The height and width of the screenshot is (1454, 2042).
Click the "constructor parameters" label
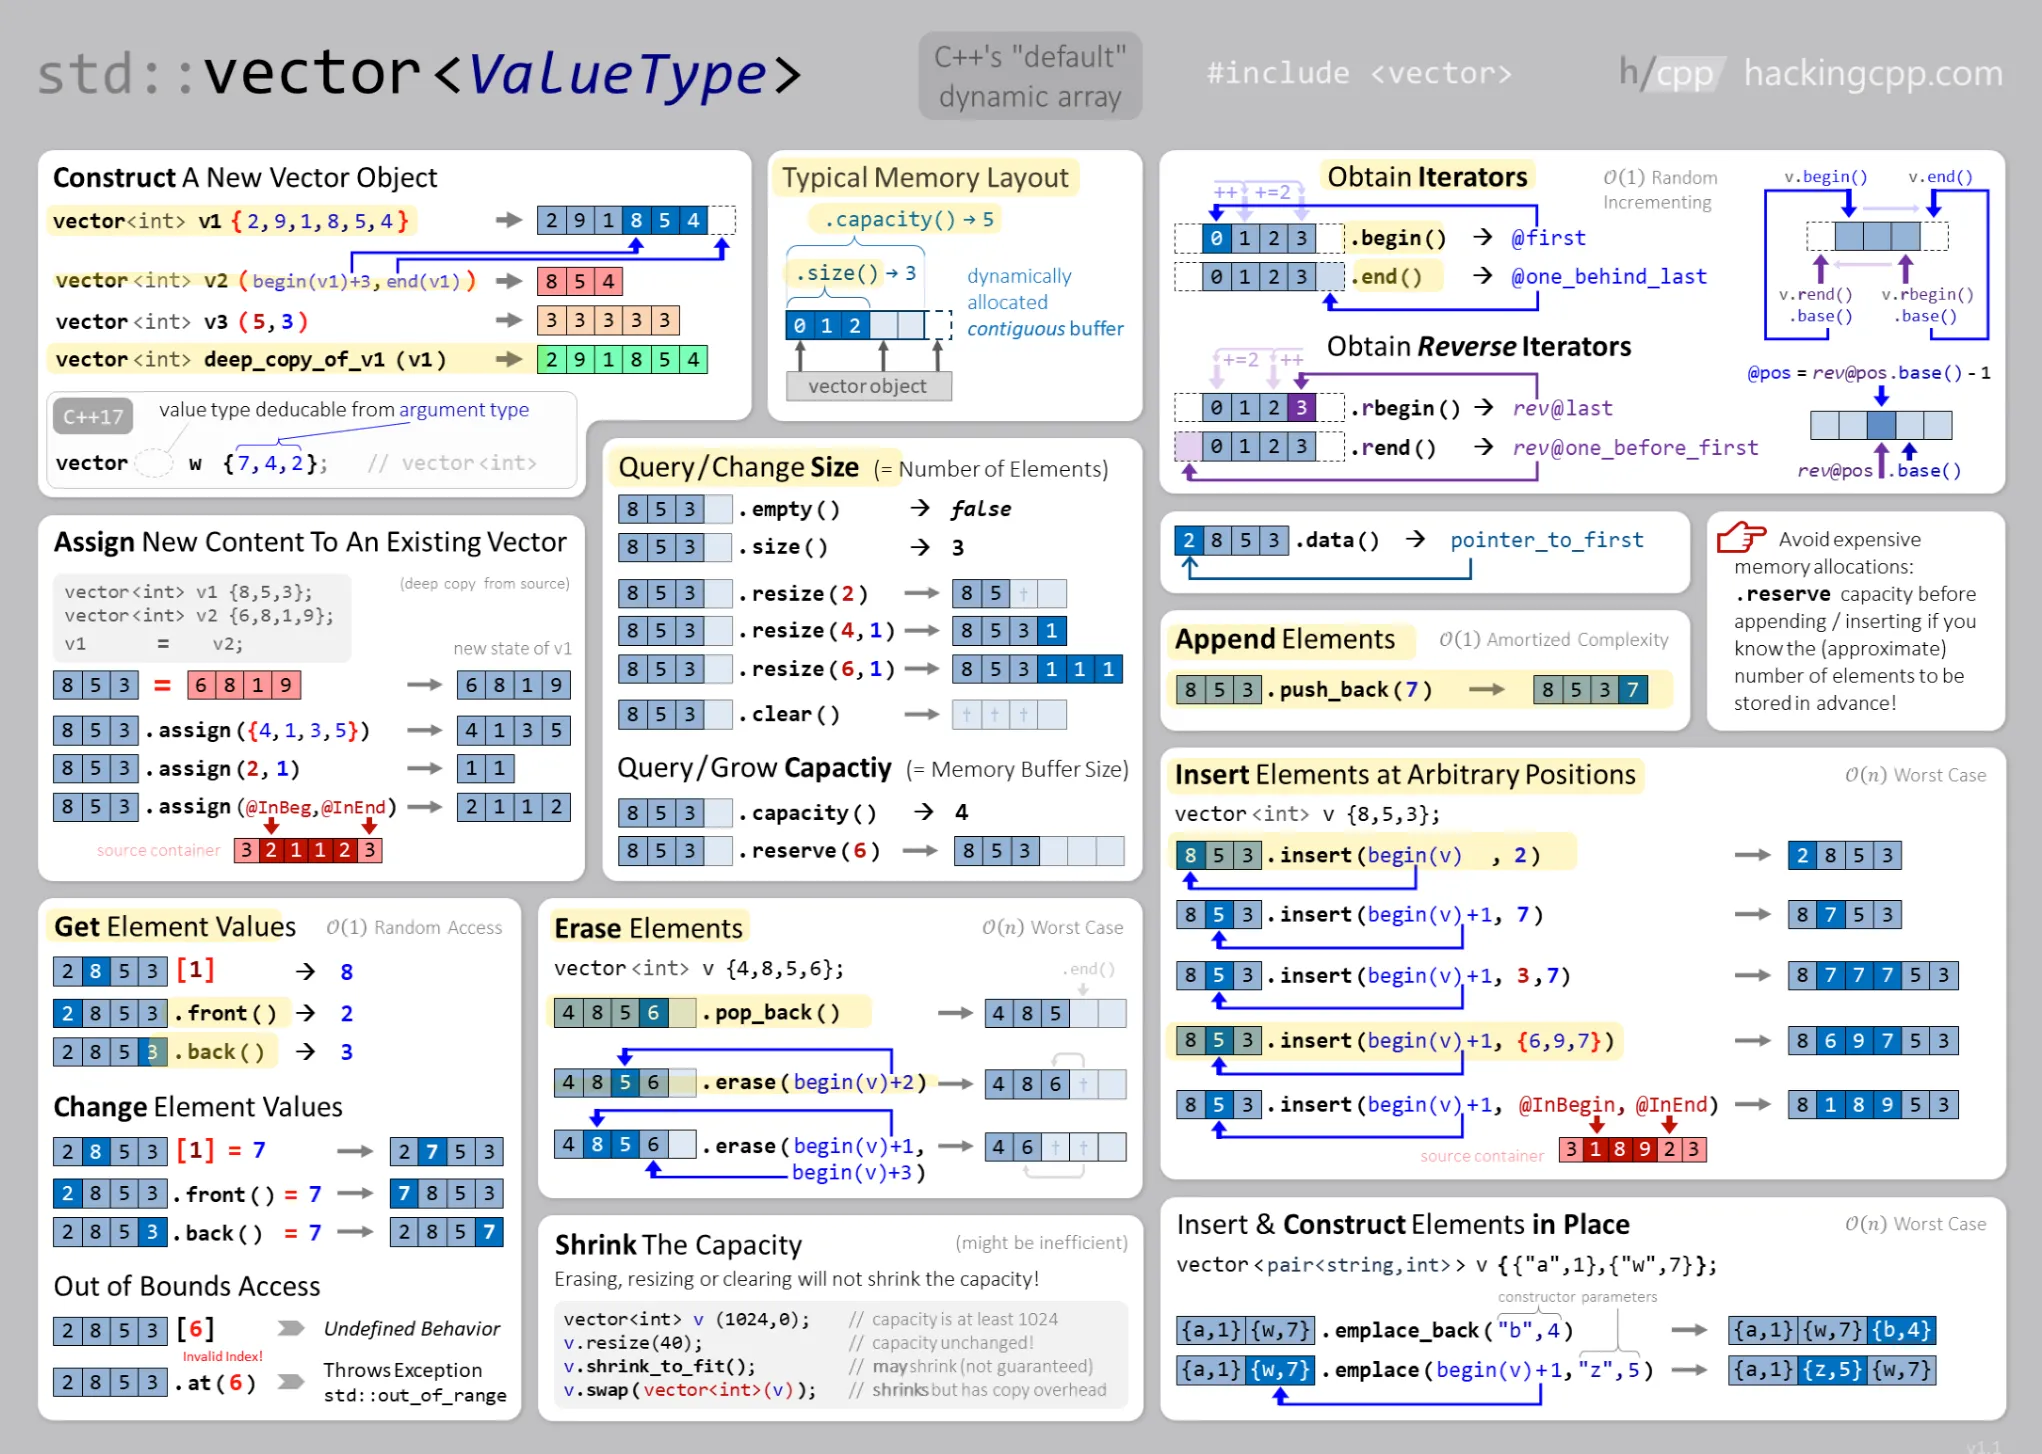pyautogui.click(x=1577, y=1297)
